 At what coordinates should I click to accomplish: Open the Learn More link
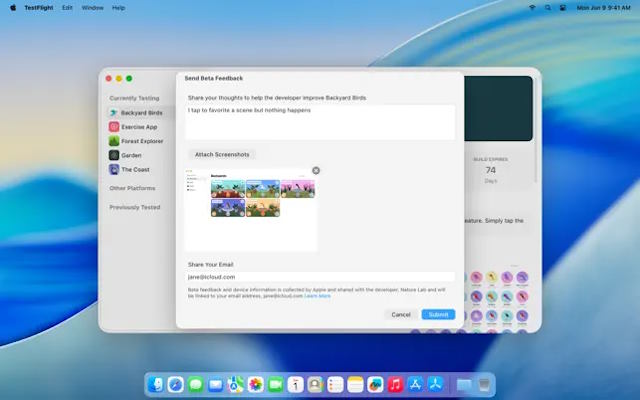(318, 296)
